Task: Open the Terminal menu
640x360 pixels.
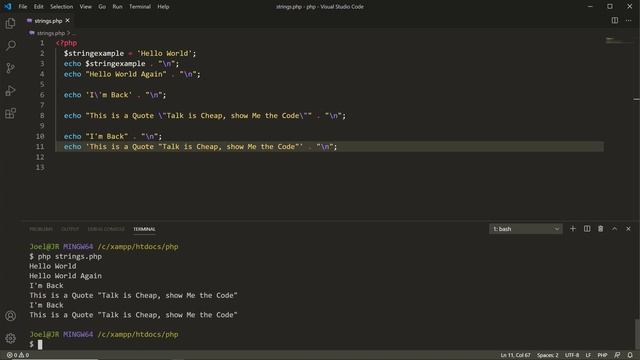Action: [x=140, y=7]
